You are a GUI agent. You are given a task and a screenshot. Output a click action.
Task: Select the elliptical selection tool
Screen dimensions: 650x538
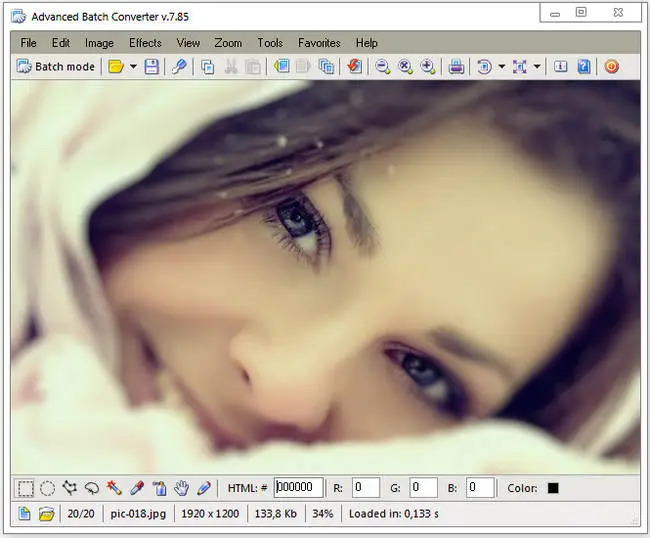point(47,488)
